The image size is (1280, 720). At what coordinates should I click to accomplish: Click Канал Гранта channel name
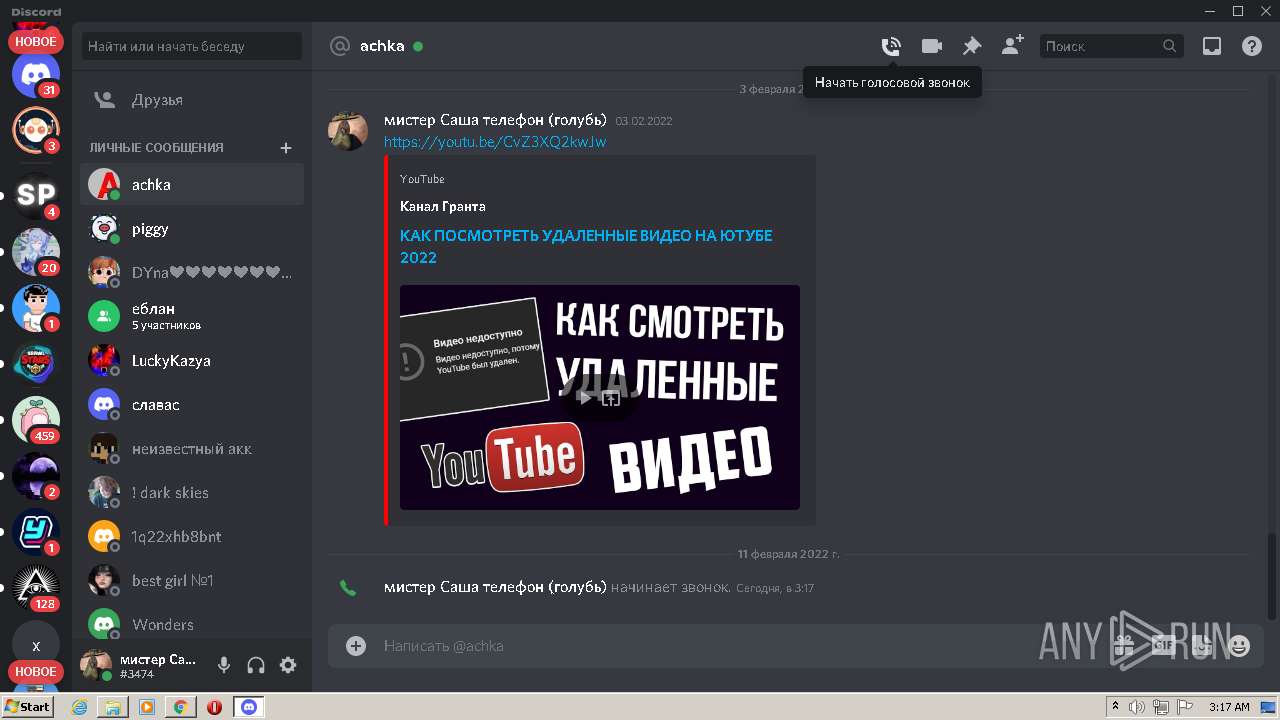[443, 206]
